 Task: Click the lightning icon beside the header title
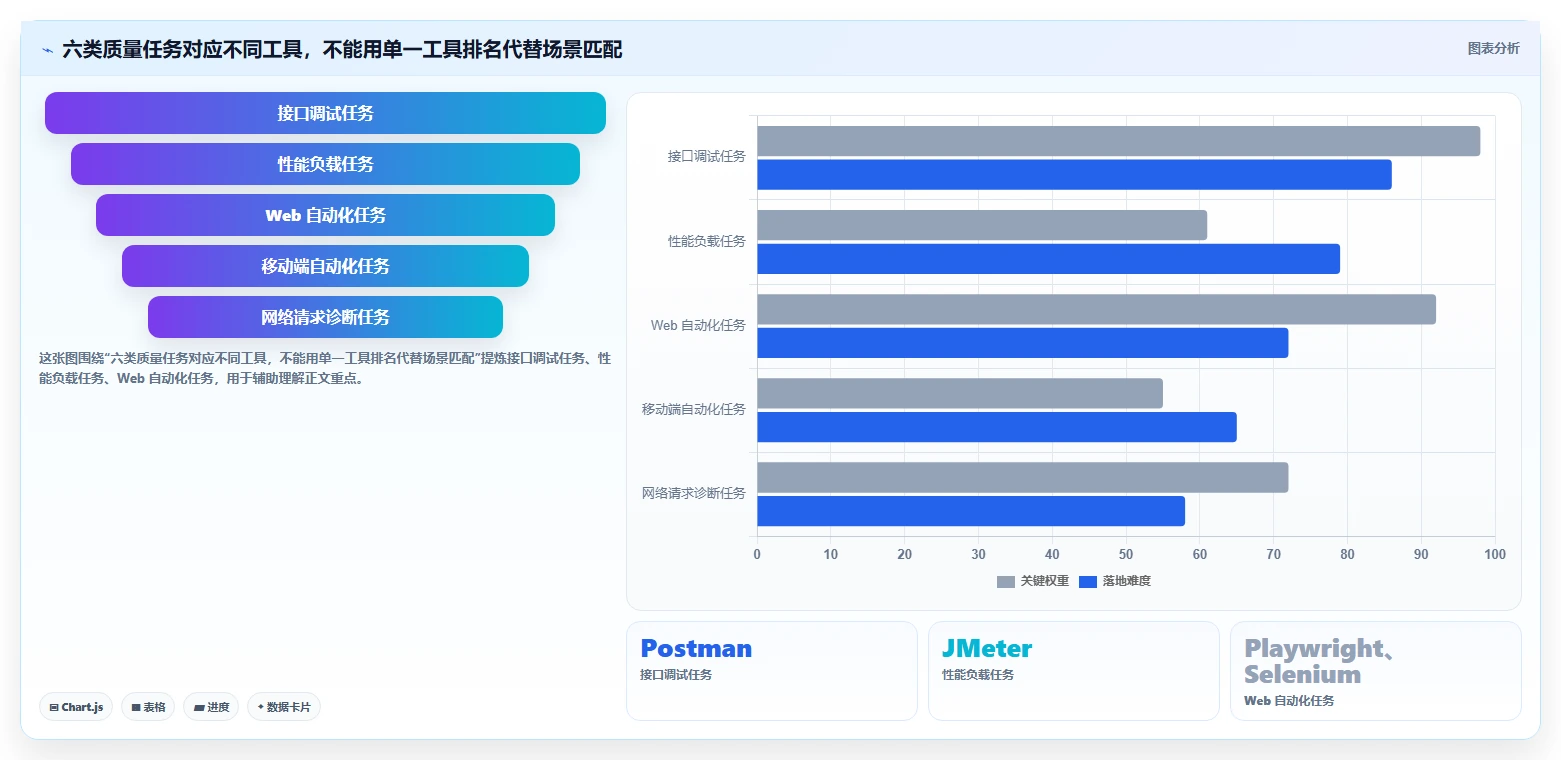[x=47, y=50]
